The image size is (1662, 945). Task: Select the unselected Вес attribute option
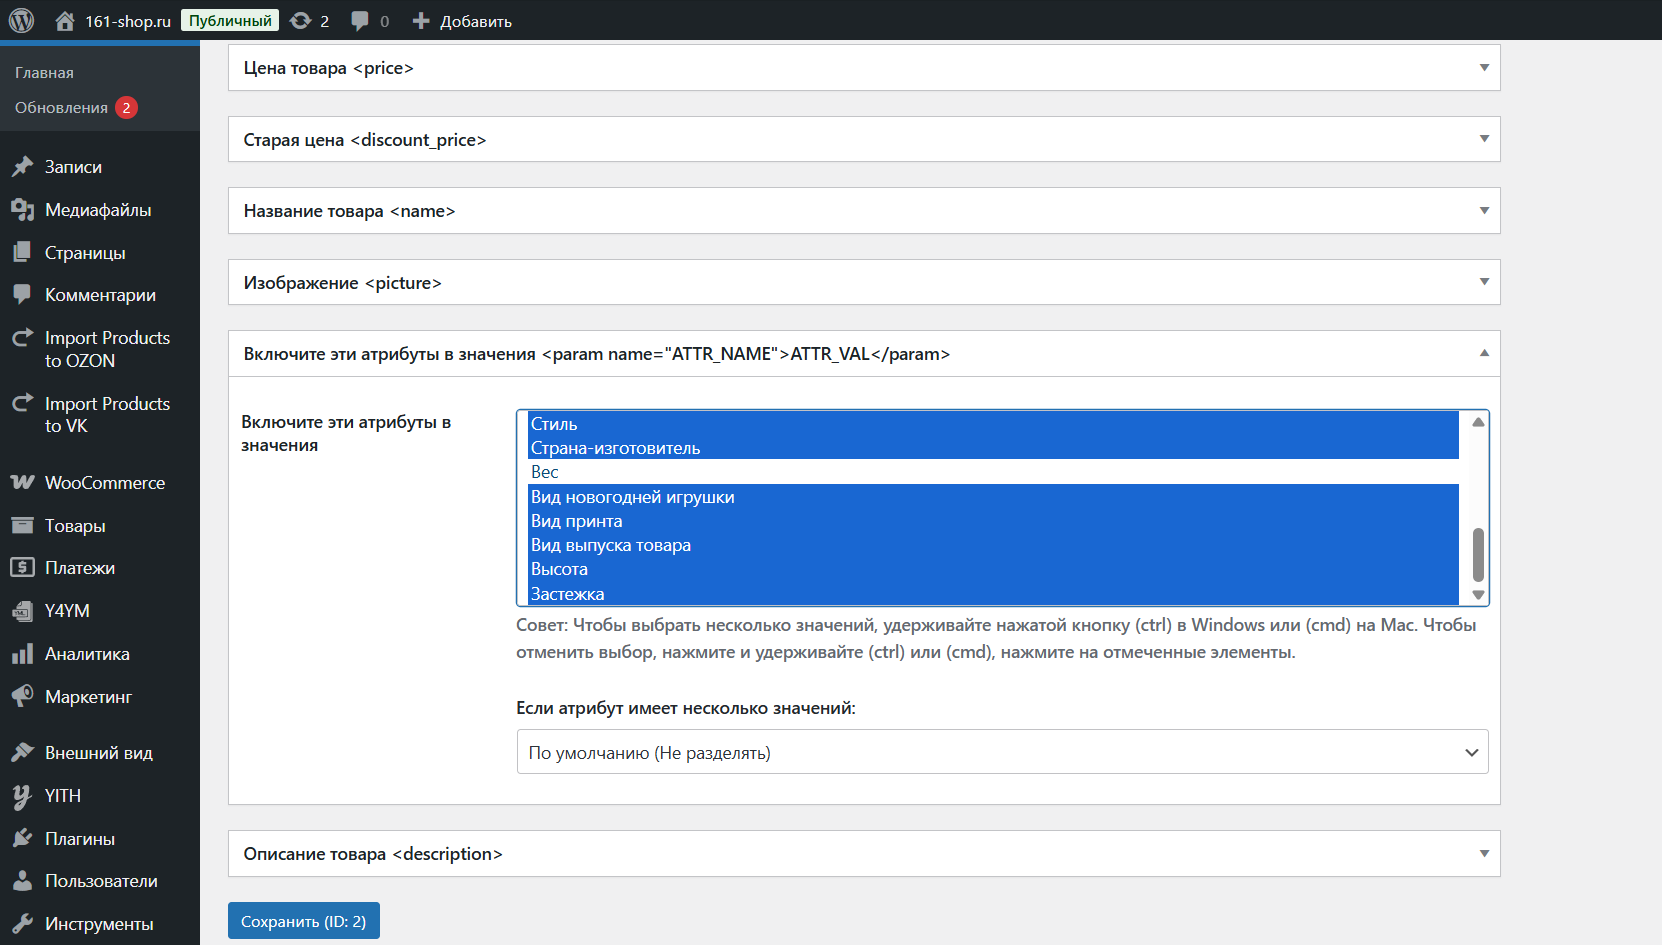click(545, 472)
